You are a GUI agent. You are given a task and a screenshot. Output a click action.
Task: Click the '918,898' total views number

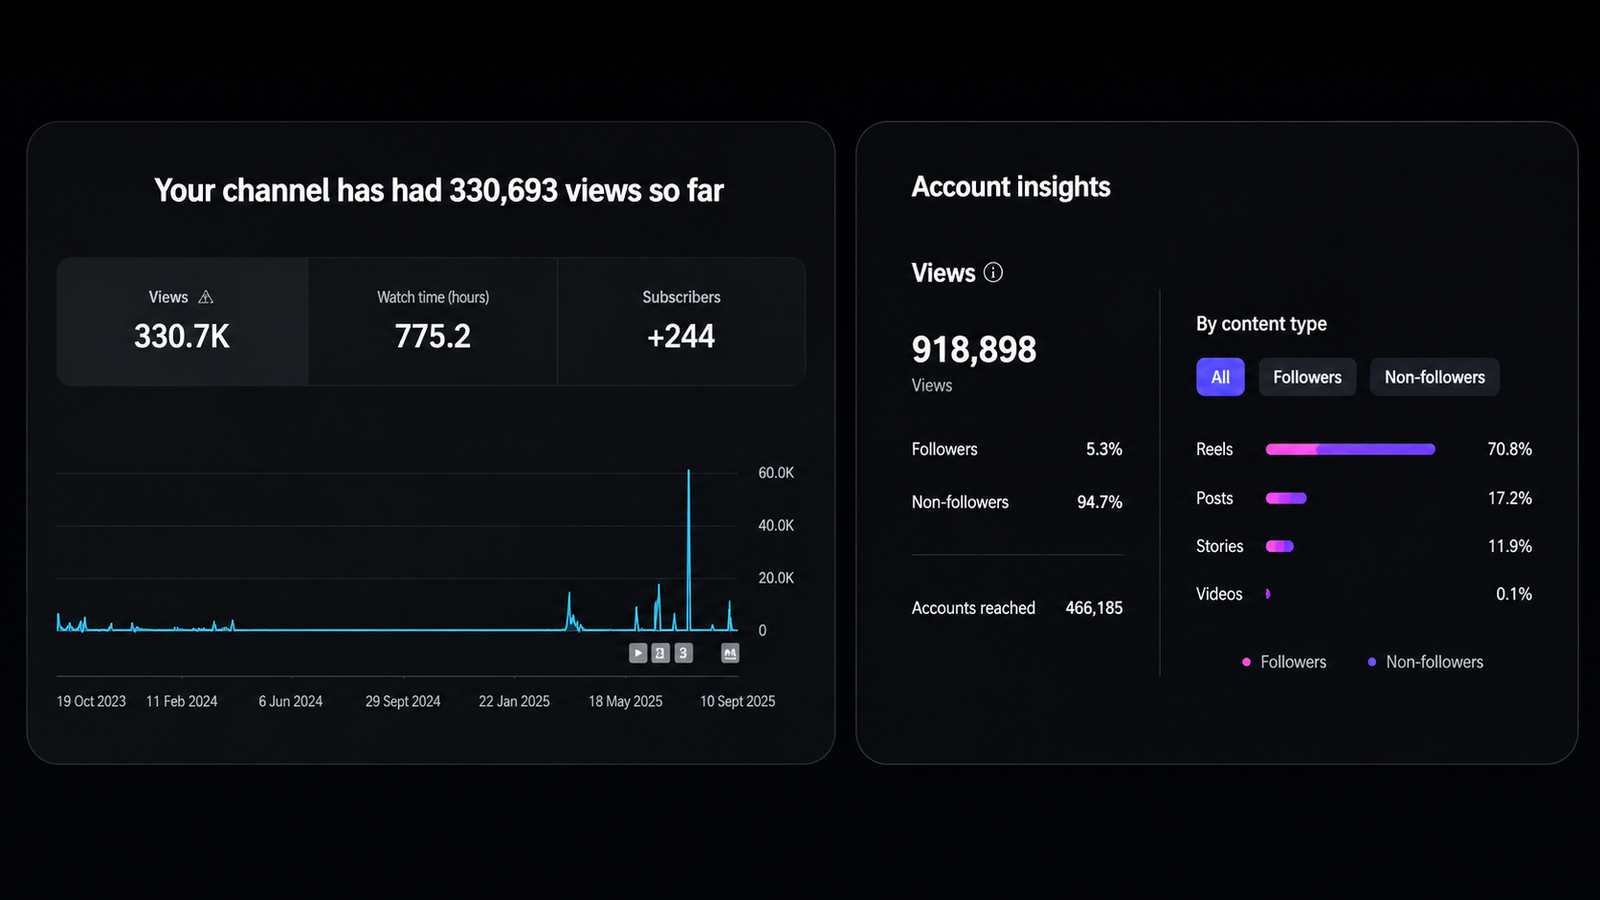974,350
